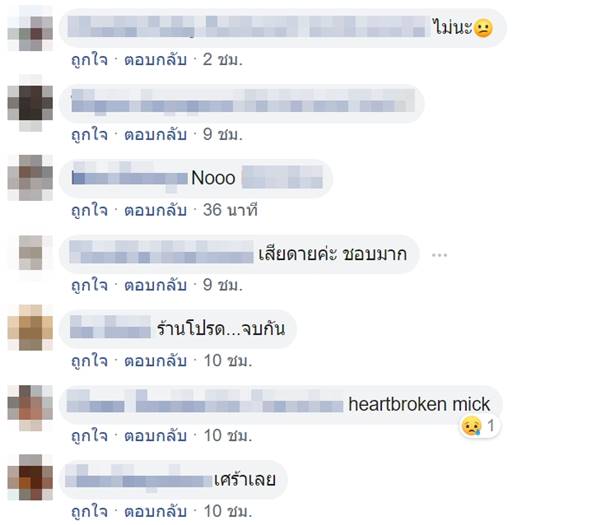Click the reaction count 1 on heartbroken comment
600x525 pixels.
[x=491, y=426]
